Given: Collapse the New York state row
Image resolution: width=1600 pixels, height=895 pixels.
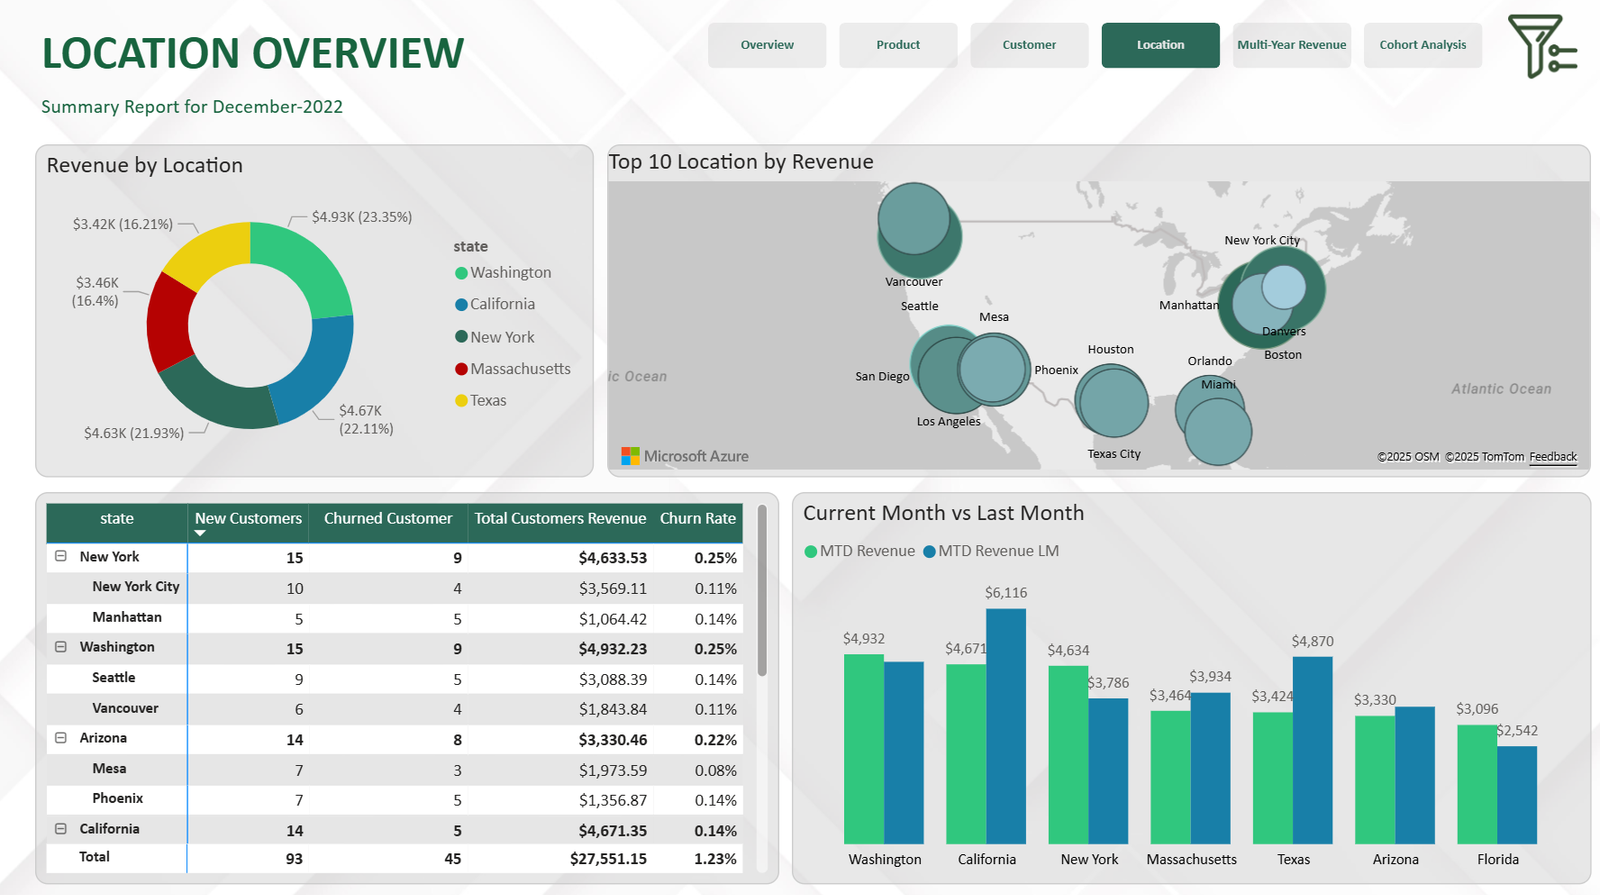Looking at the screenshot, I should pos(61,556).
